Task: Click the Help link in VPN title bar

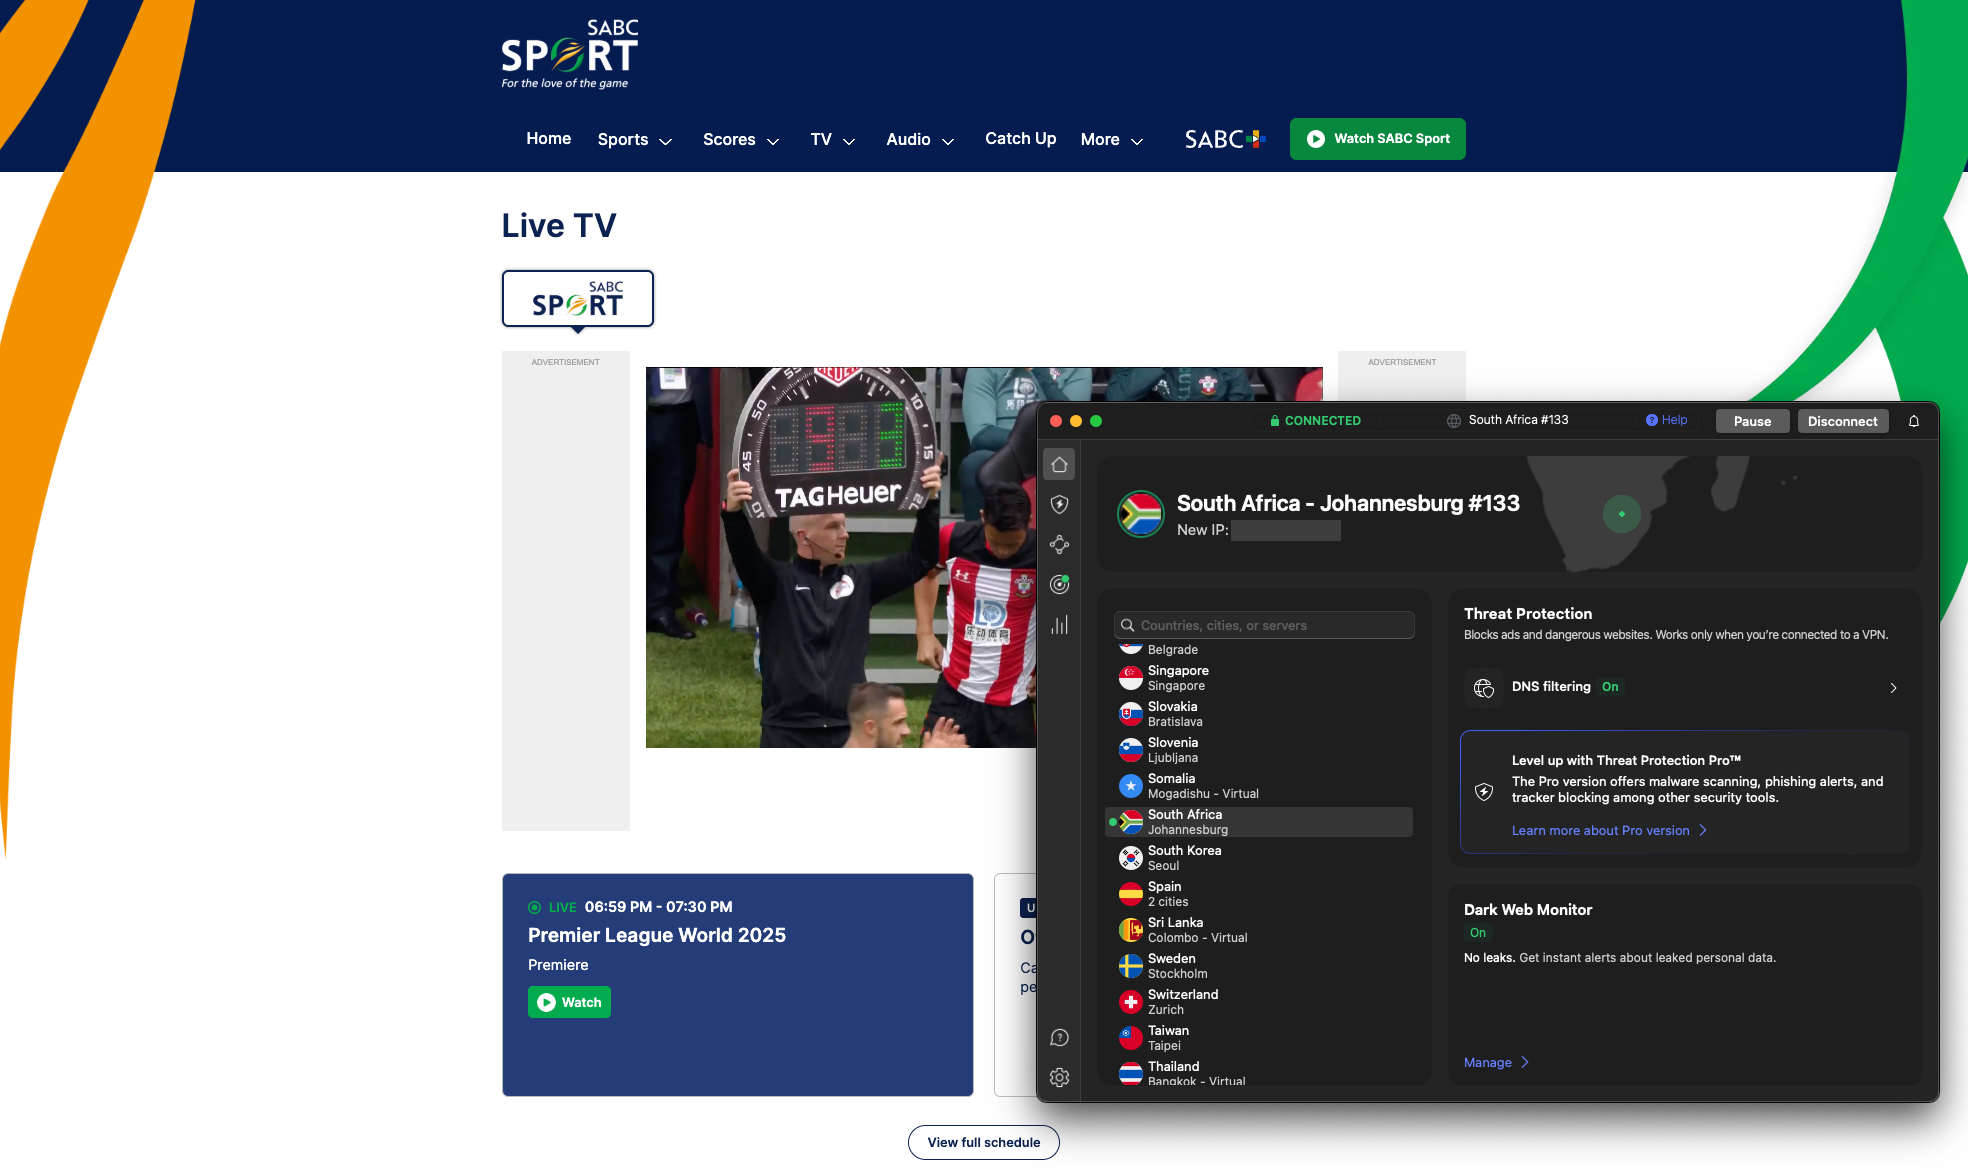Action: (x=1674, y=420)
